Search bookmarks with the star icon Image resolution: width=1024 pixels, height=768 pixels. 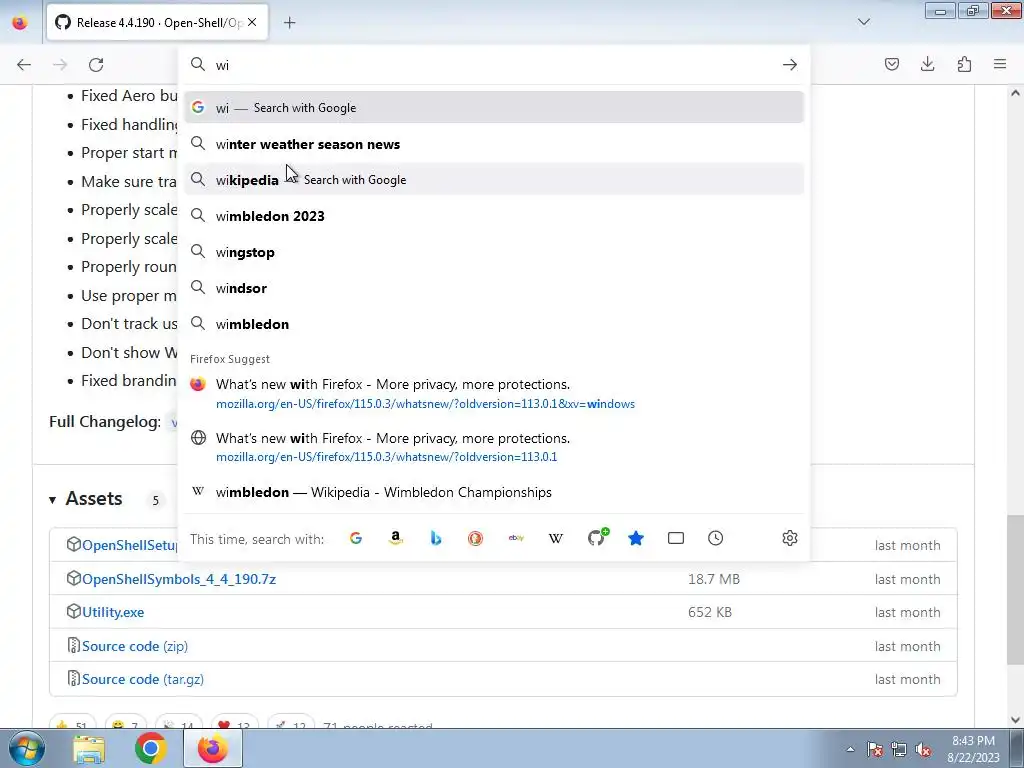pyautogui.click(x=635, y=538)
